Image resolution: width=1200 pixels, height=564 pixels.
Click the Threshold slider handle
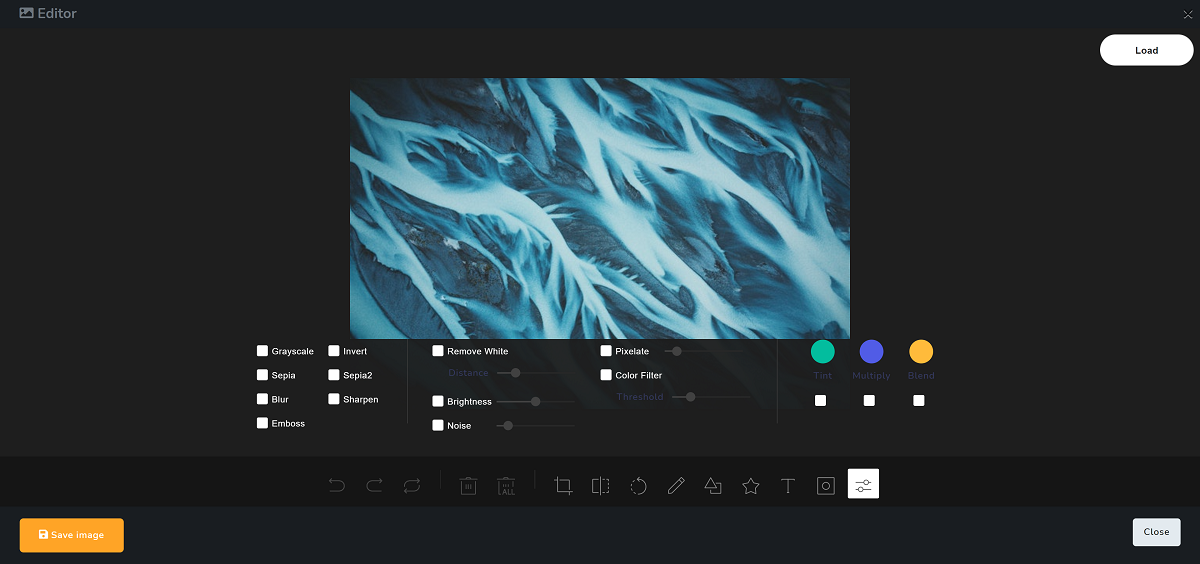pos(690,397)
